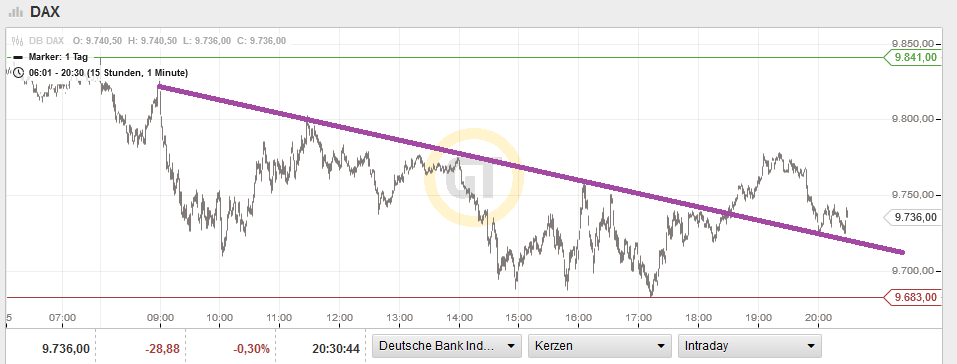Click the change value "-28,88"

click(x=162, y=349)
